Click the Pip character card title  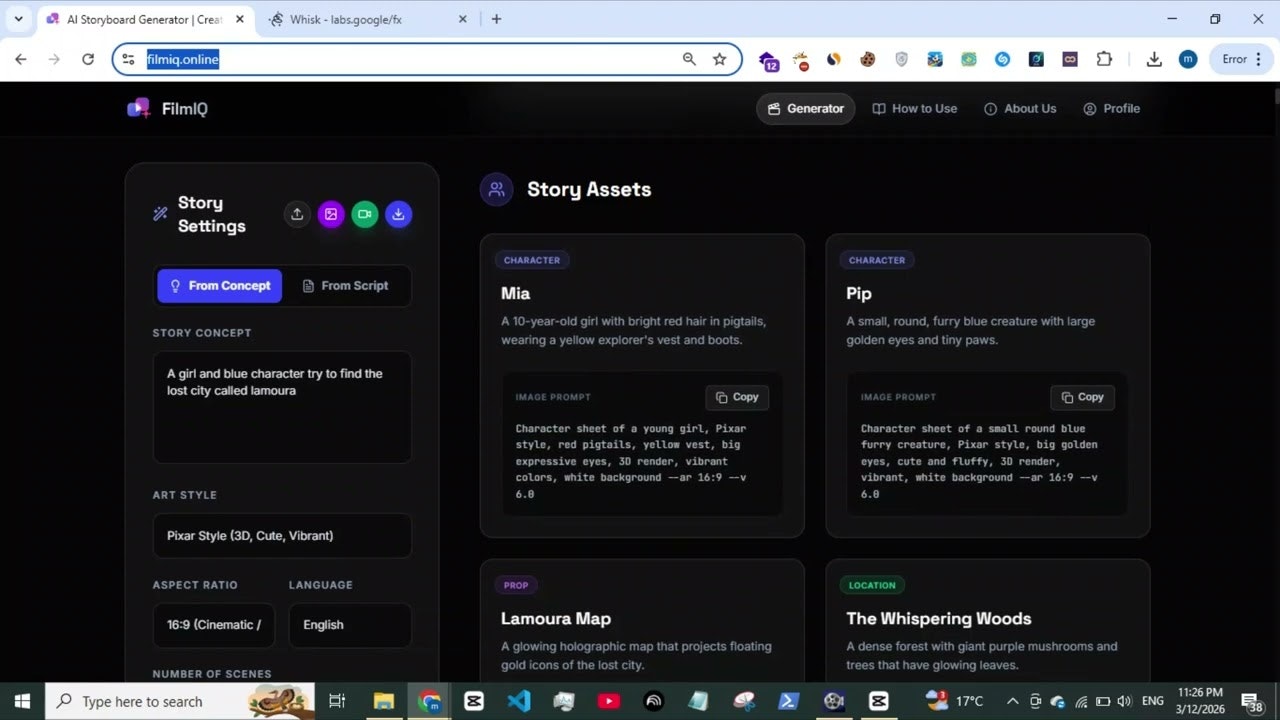point(859,293)
